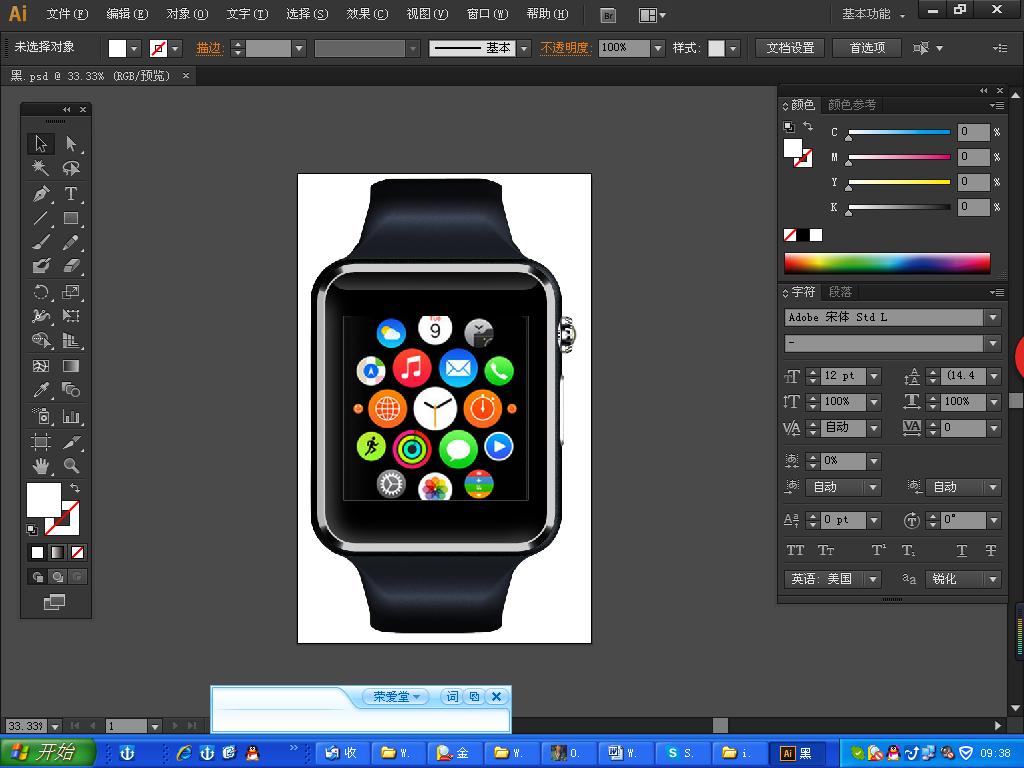
Task: Switch to Gradient mode in toolbox
Action: (x=57, y=552)
